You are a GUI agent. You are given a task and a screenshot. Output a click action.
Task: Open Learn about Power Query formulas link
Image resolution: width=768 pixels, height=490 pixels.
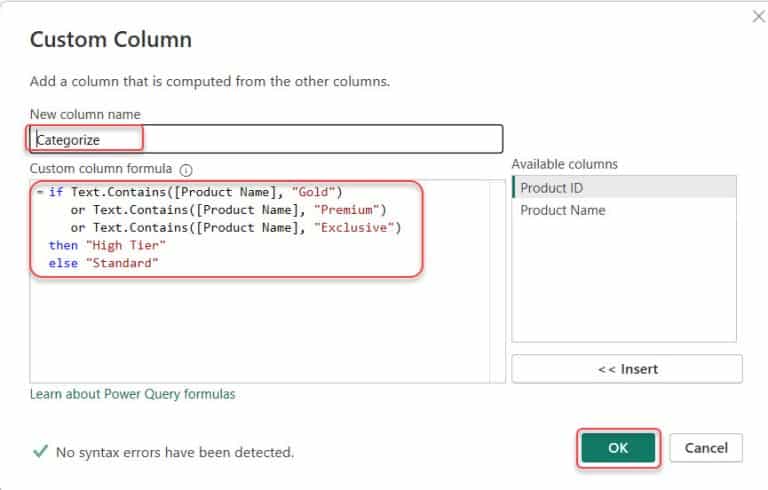[x=132, y=394]
